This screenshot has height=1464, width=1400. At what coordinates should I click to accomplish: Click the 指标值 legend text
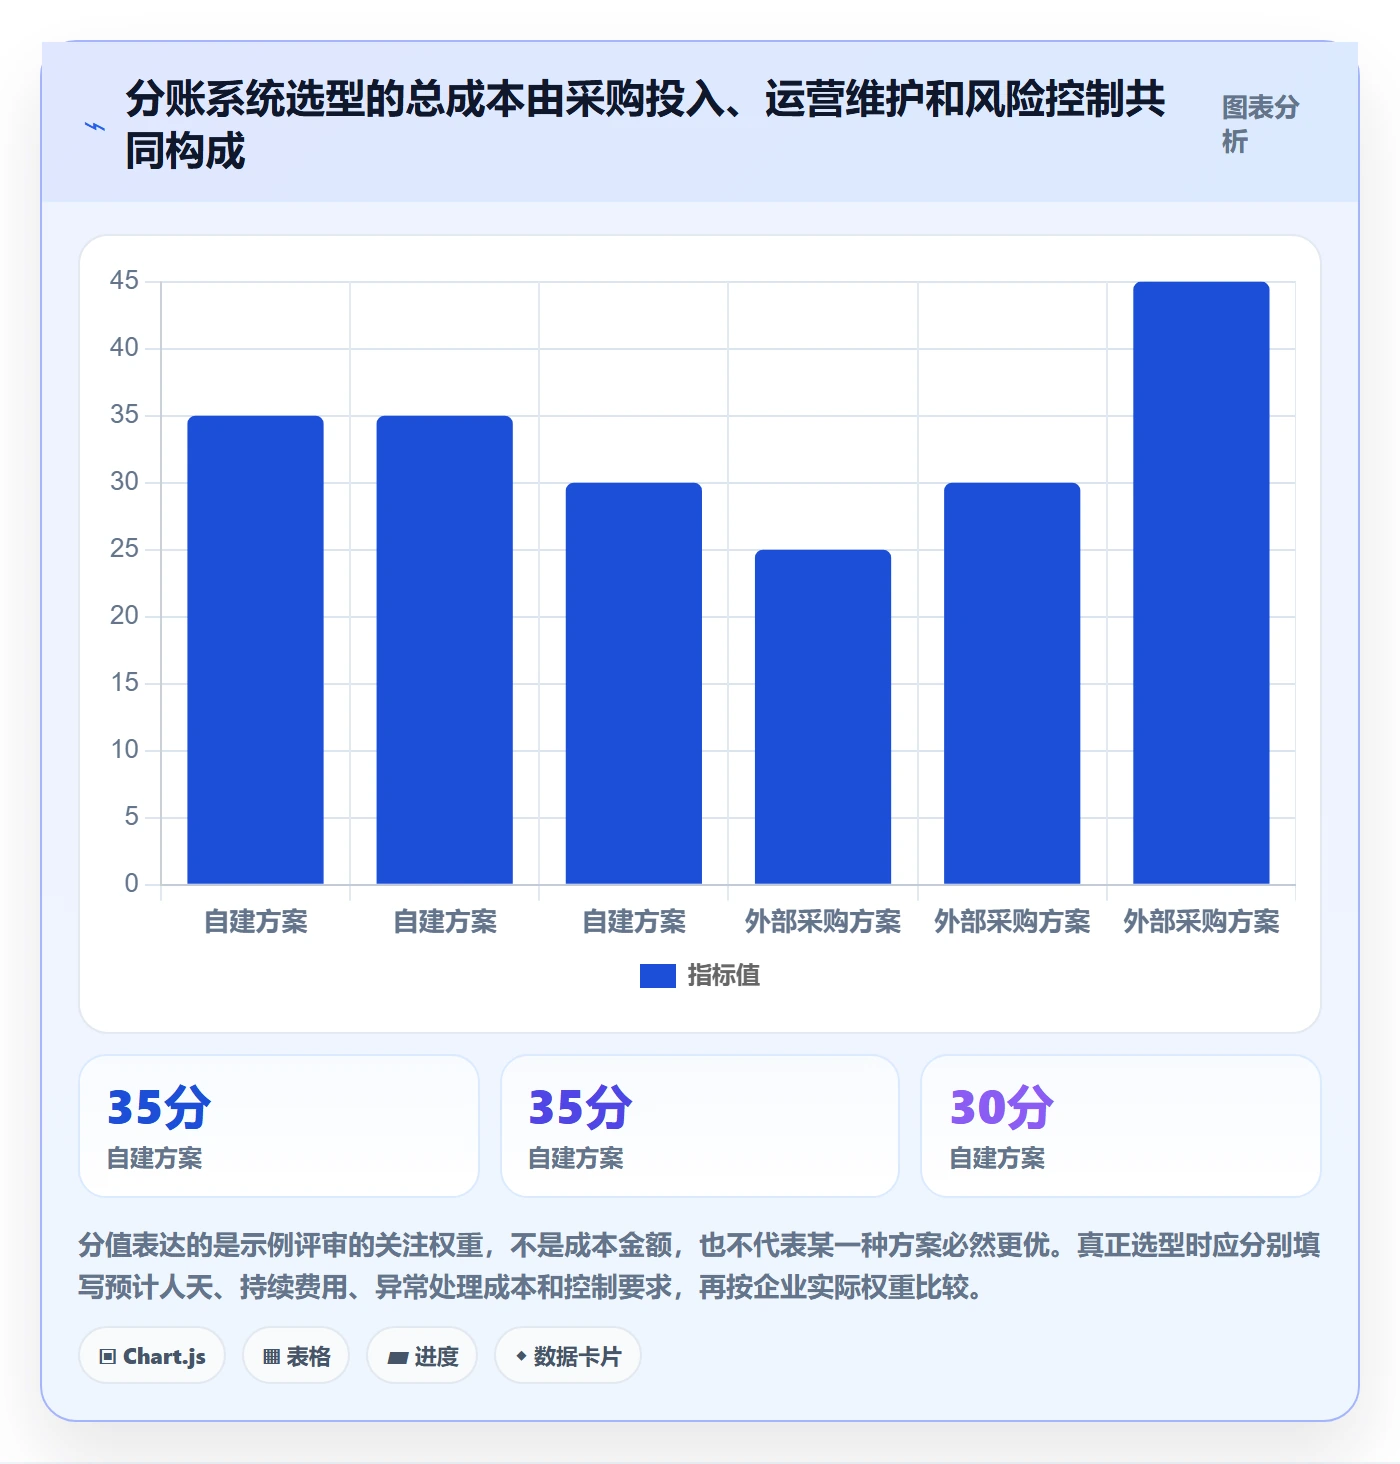coord(724,976)
